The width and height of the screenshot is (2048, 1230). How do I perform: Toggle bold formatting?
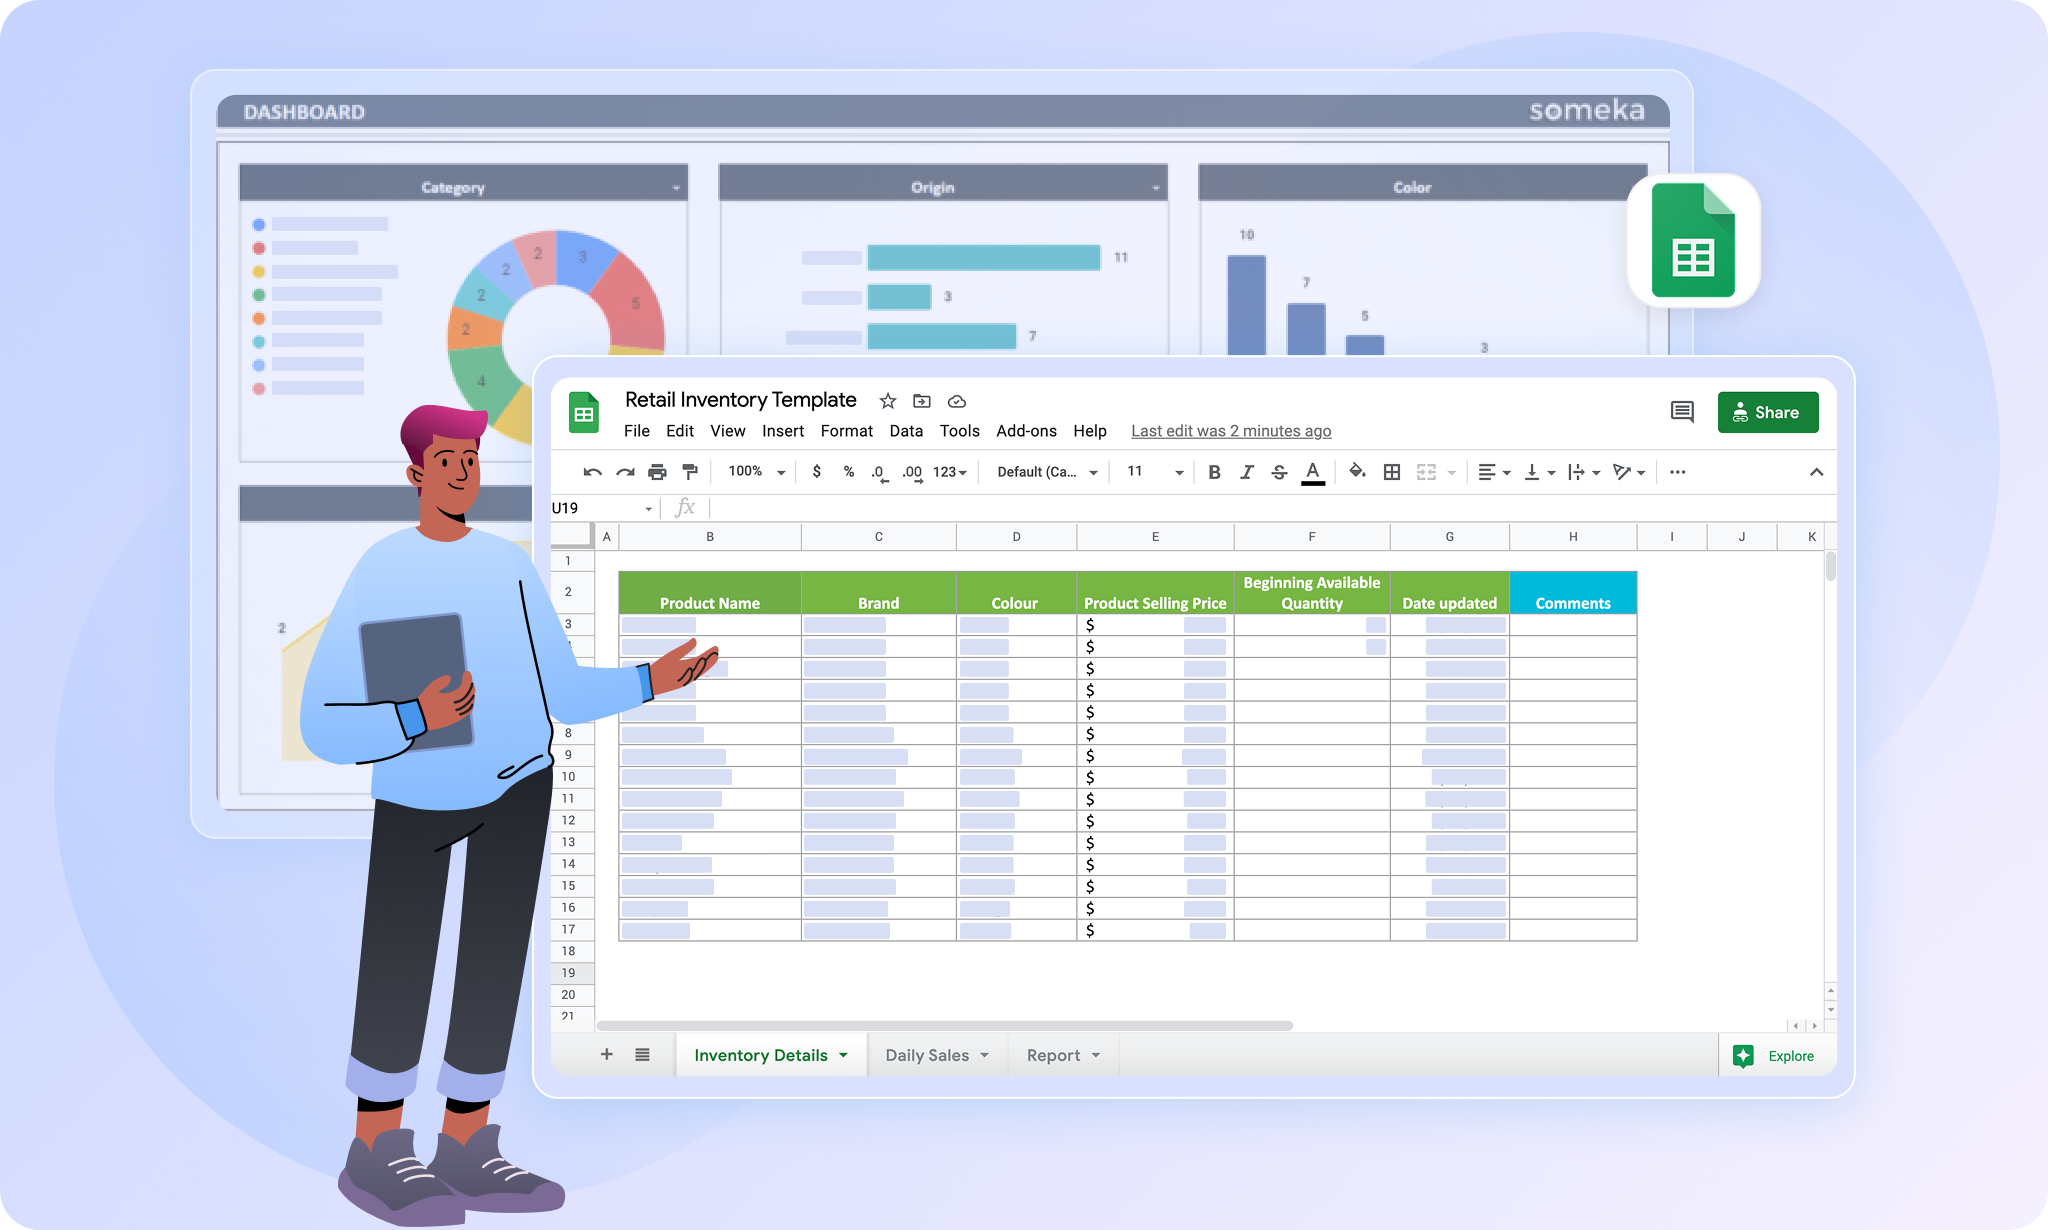coord(1214,472)
